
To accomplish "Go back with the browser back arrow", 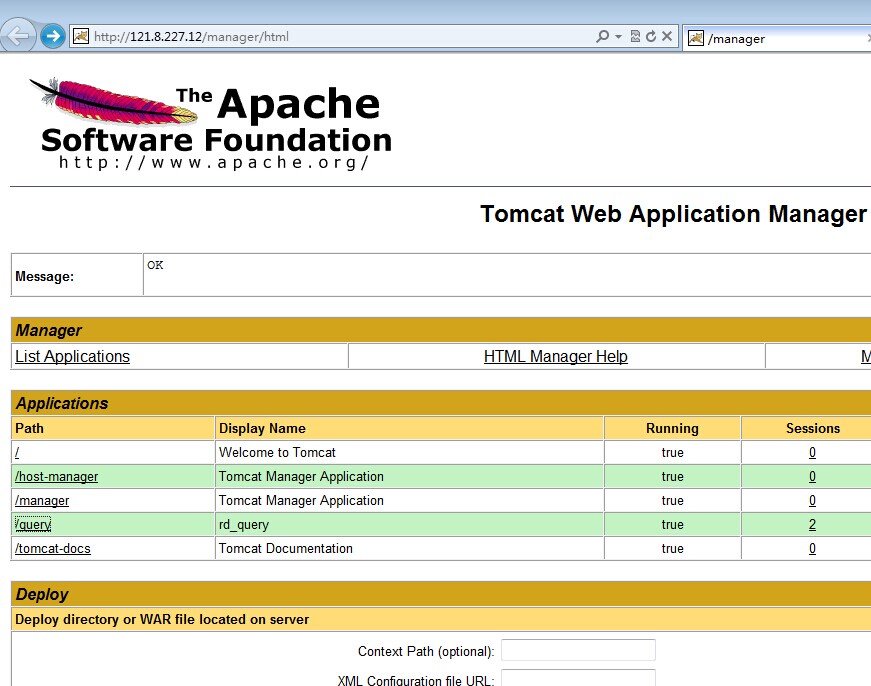I will (x=18, y=36).
